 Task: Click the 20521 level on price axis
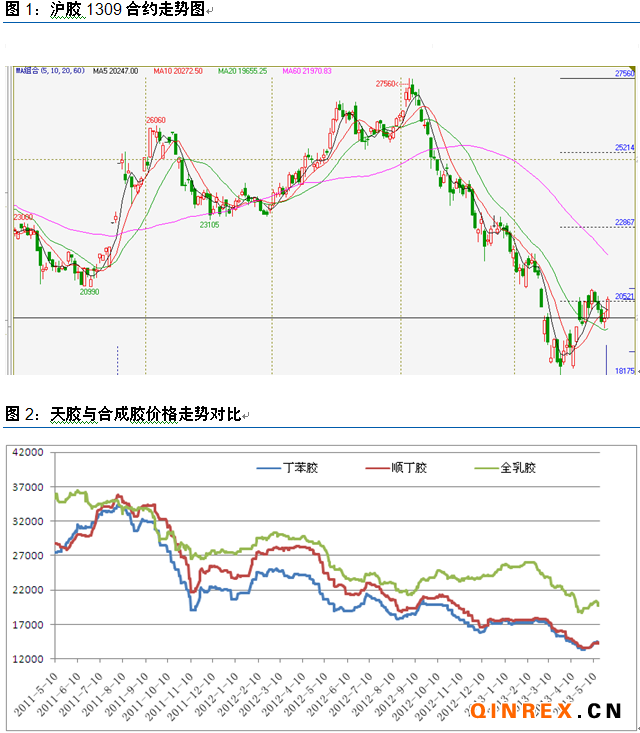(x=625, y=296)
